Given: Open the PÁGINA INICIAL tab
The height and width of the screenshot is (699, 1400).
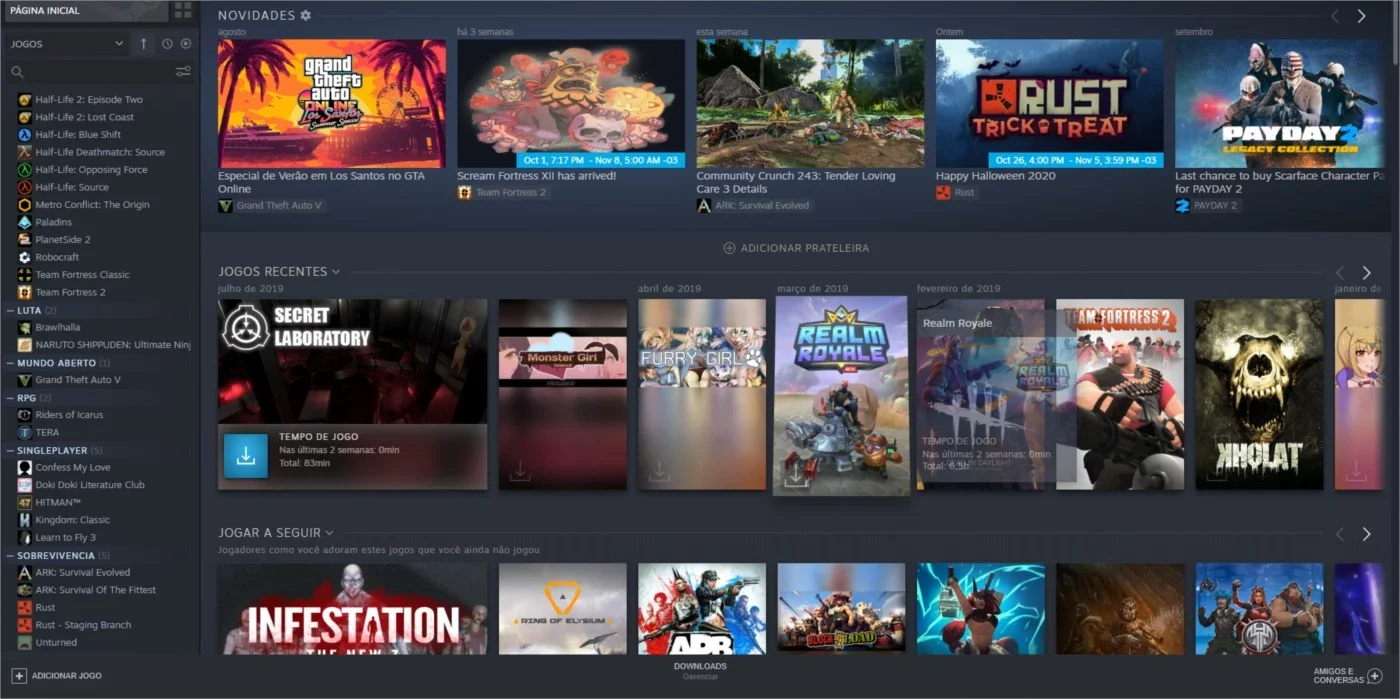Looking at the screenshot, I should 84,11.
